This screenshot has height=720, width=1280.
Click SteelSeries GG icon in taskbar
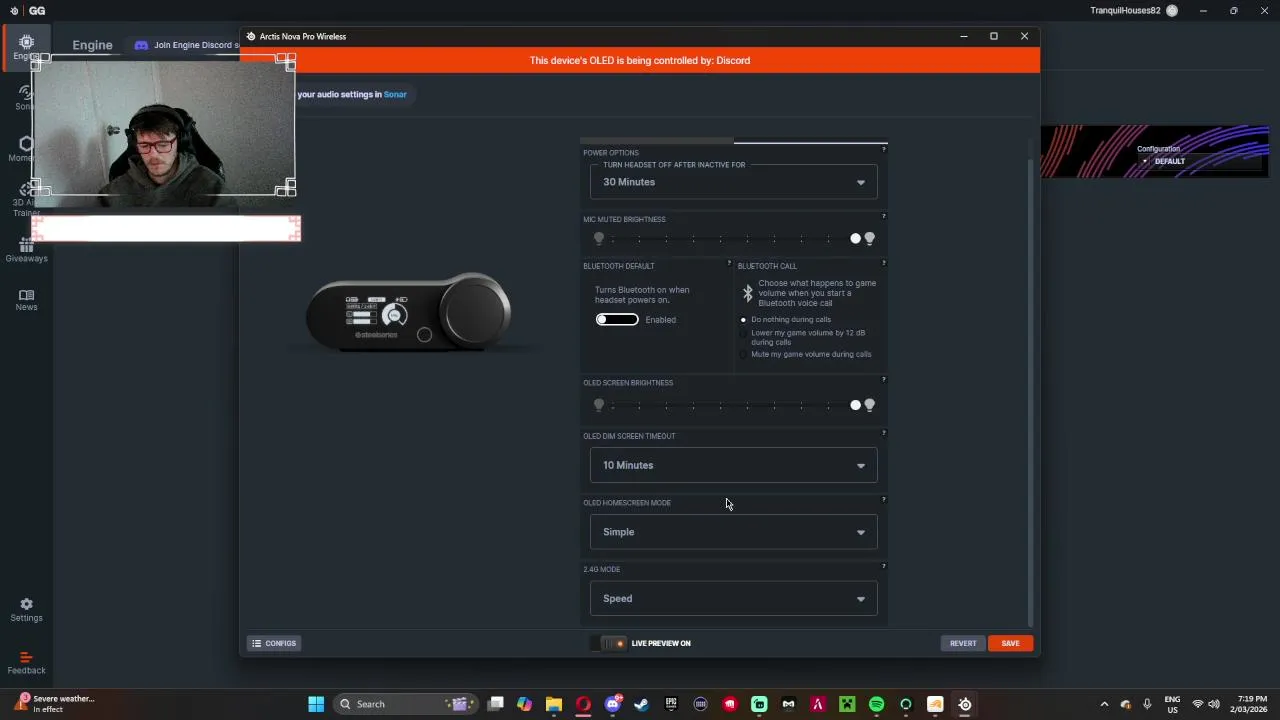(965, 704)
